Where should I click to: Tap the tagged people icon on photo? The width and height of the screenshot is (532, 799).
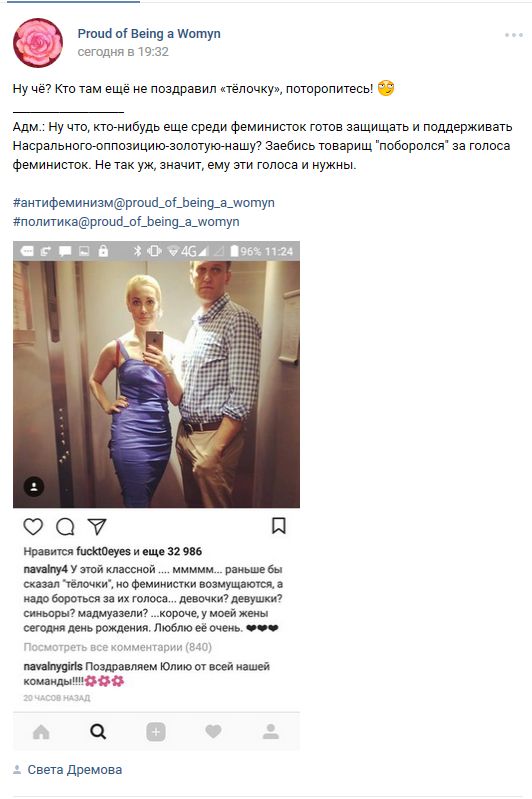point(34,487)
